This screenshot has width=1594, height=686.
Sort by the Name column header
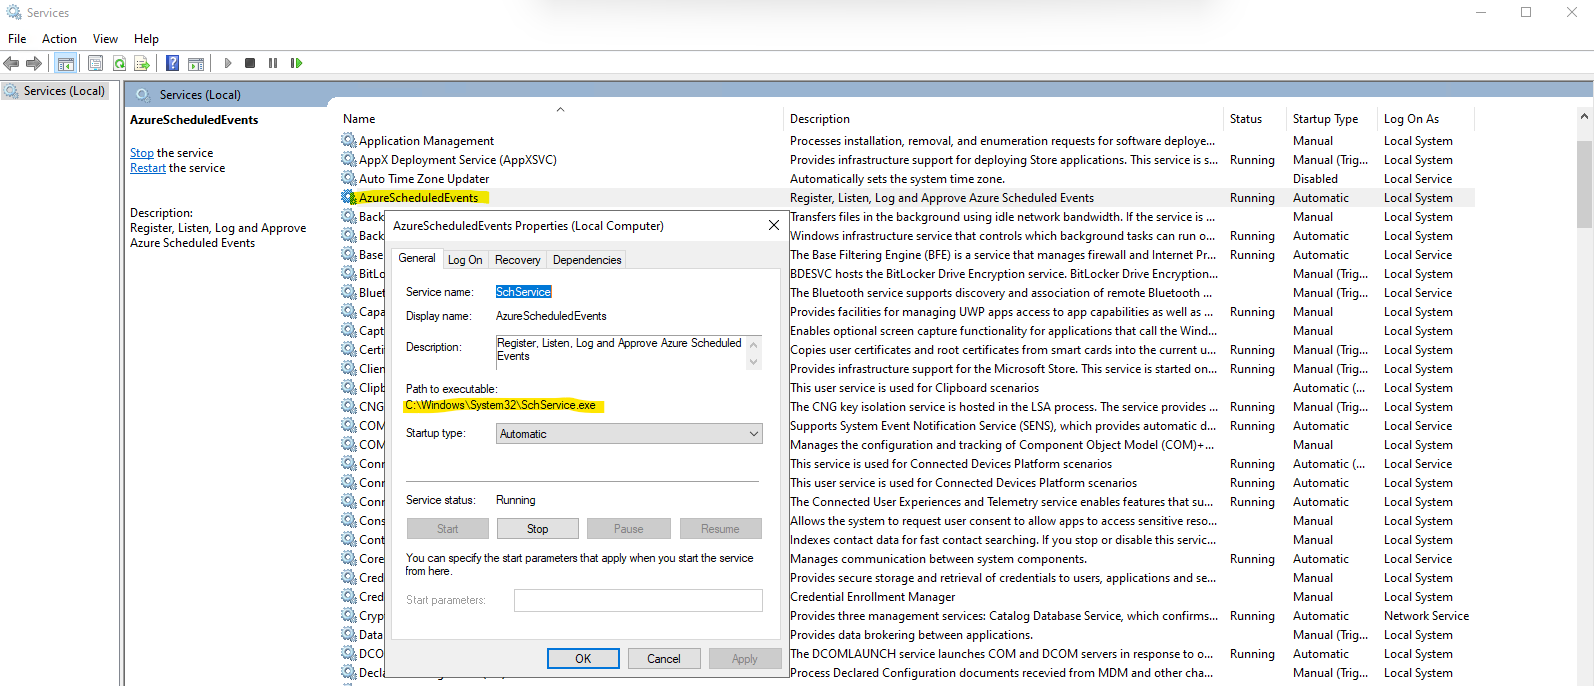560,119
